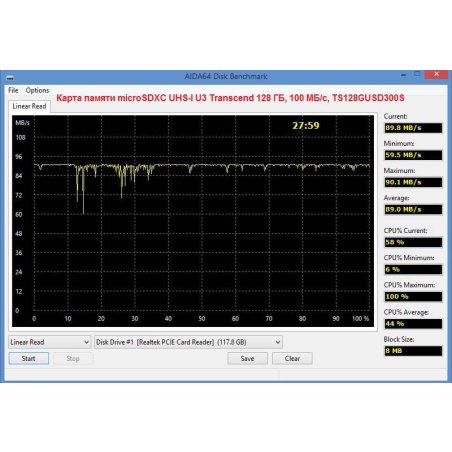
Task: Clear the benchmark graph
Action: coord(292,359)
